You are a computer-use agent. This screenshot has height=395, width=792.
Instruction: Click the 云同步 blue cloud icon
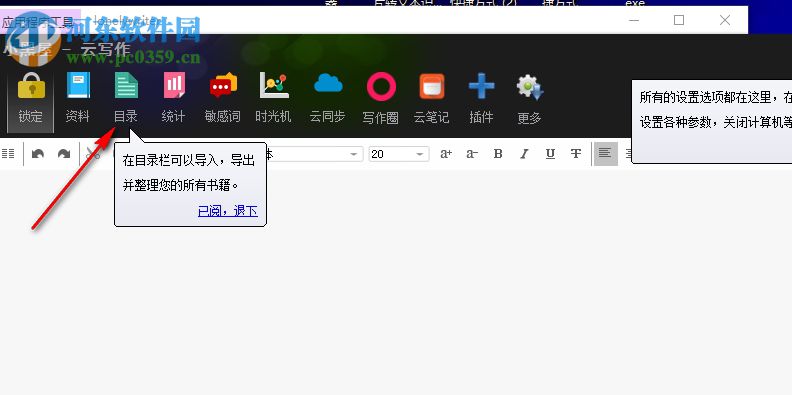click(328, 84)
